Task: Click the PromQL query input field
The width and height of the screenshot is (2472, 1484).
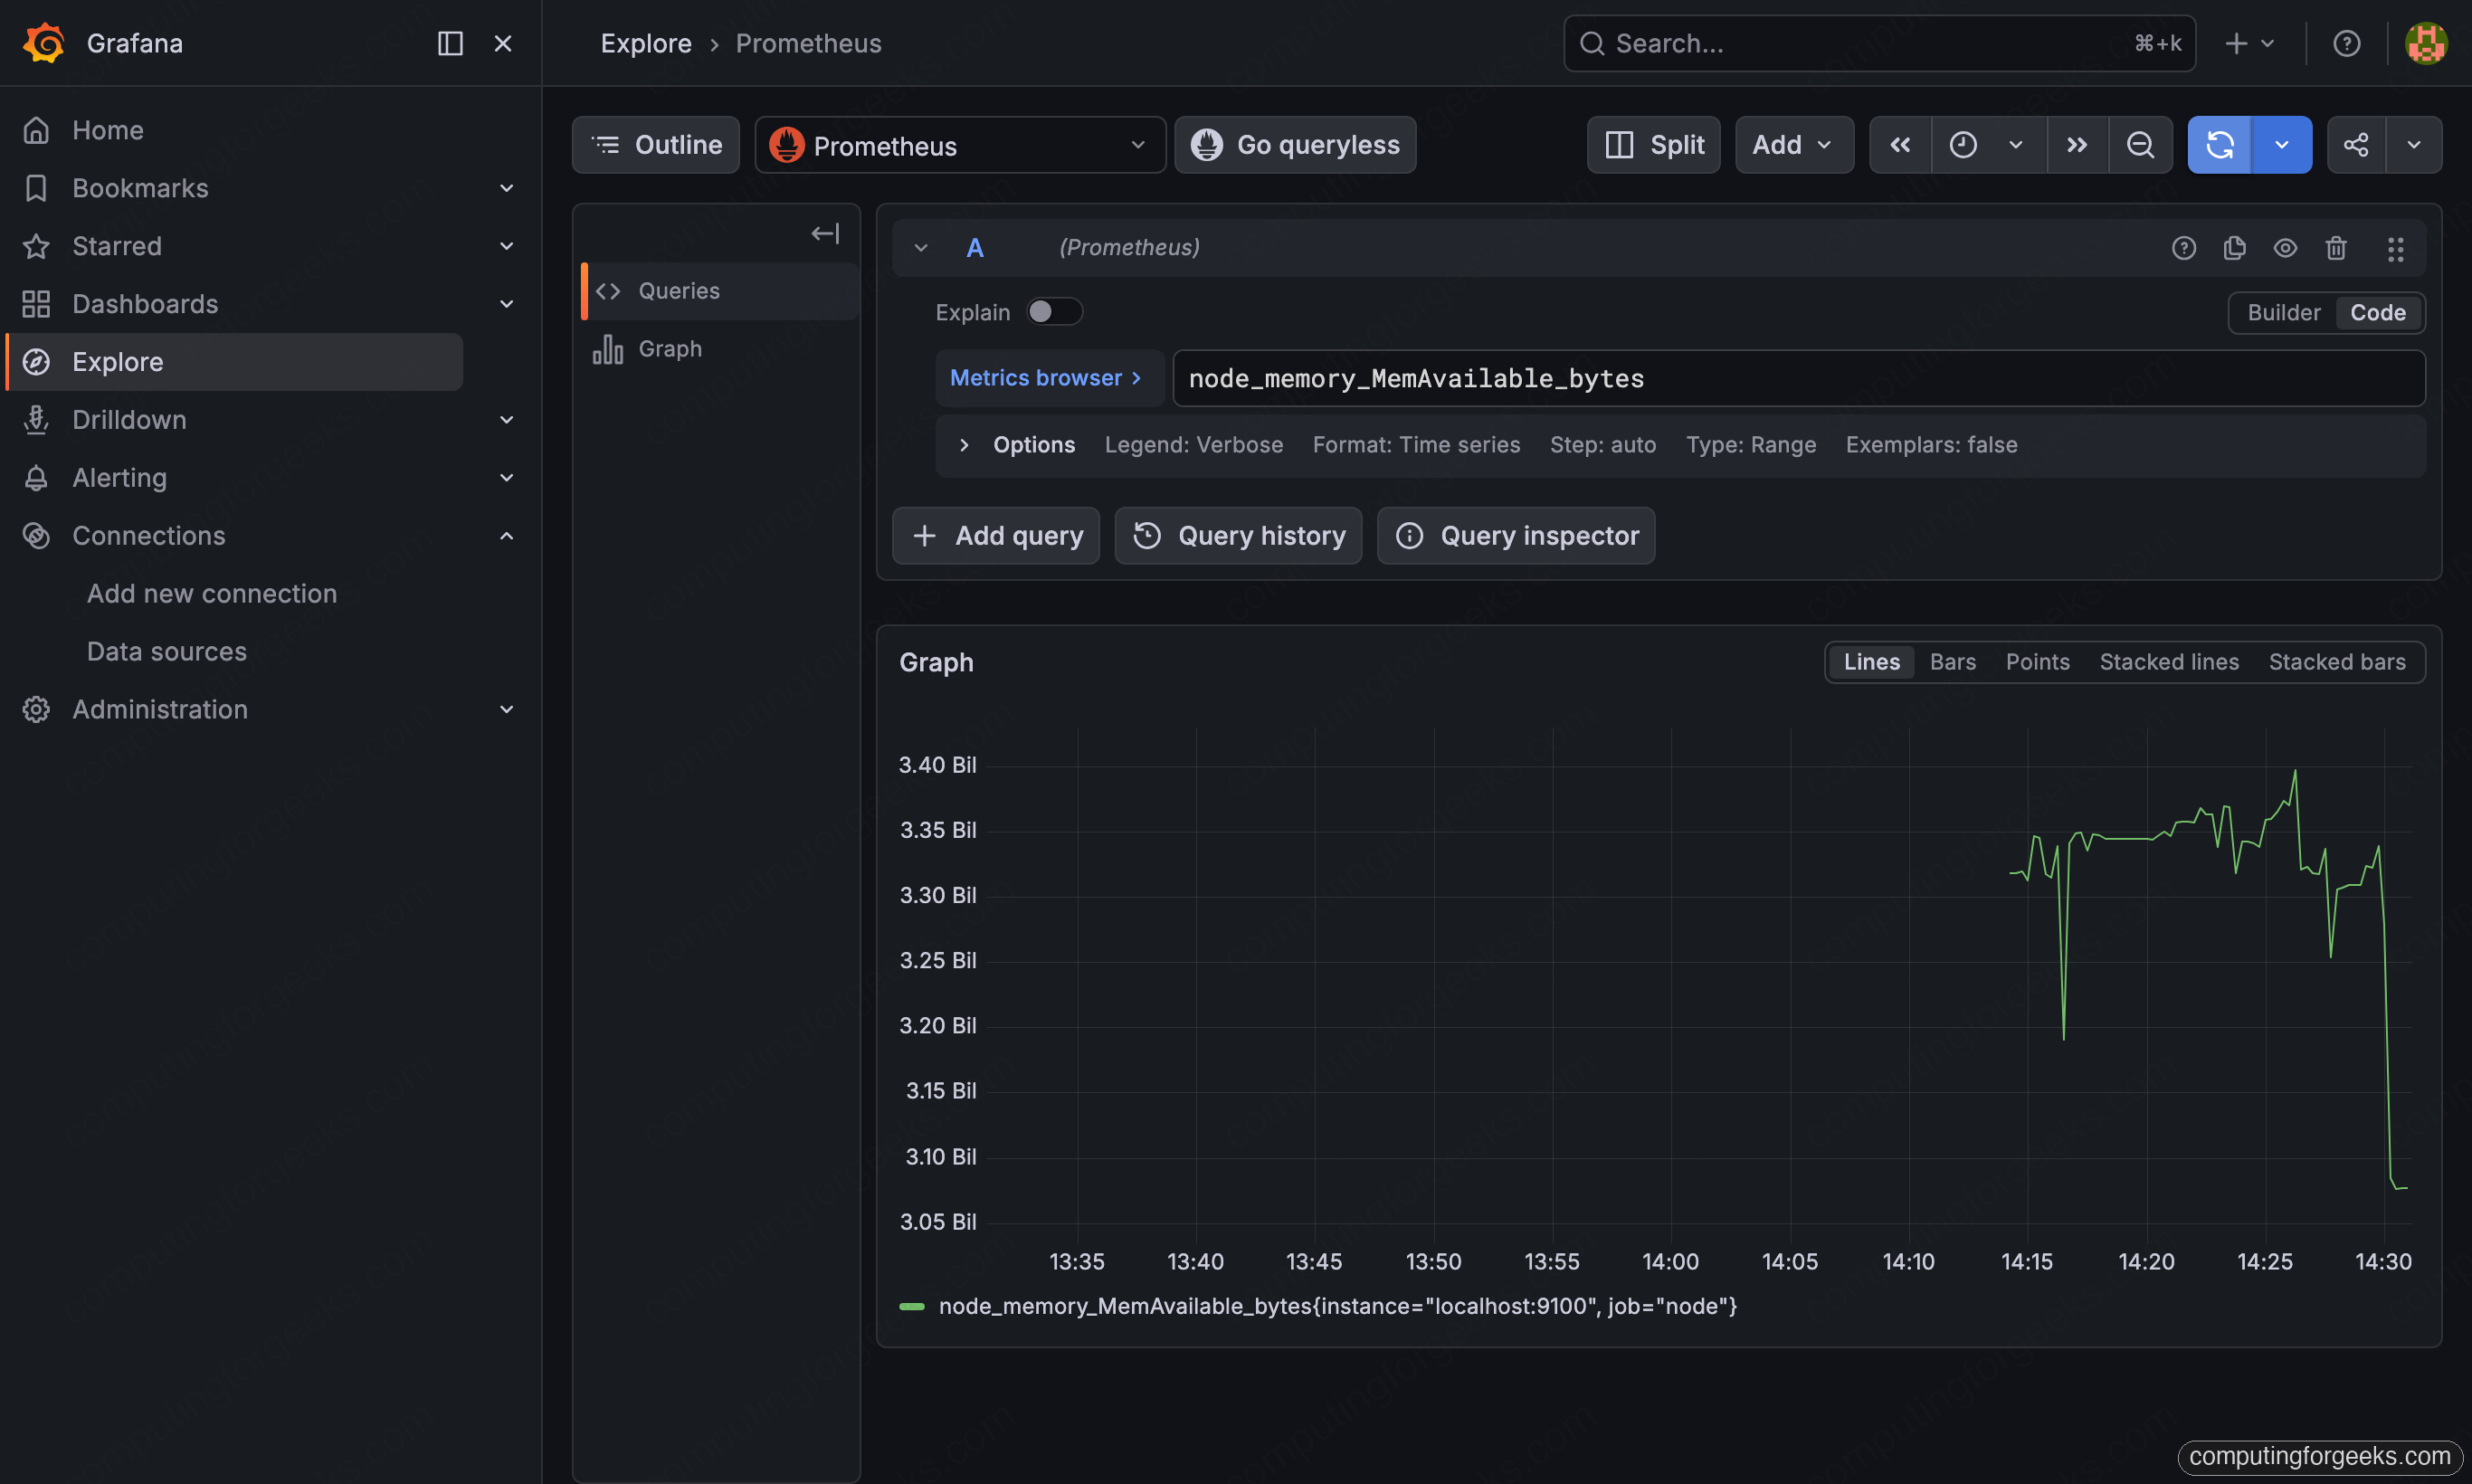Action: pos(1799,378)
